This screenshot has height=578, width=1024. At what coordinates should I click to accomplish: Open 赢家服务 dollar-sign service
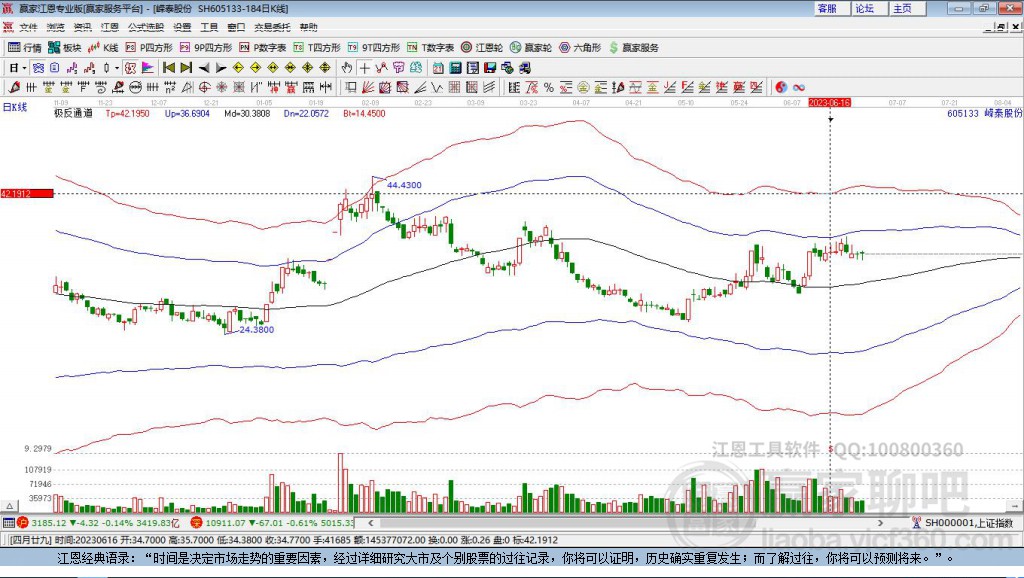click(634, 48)
